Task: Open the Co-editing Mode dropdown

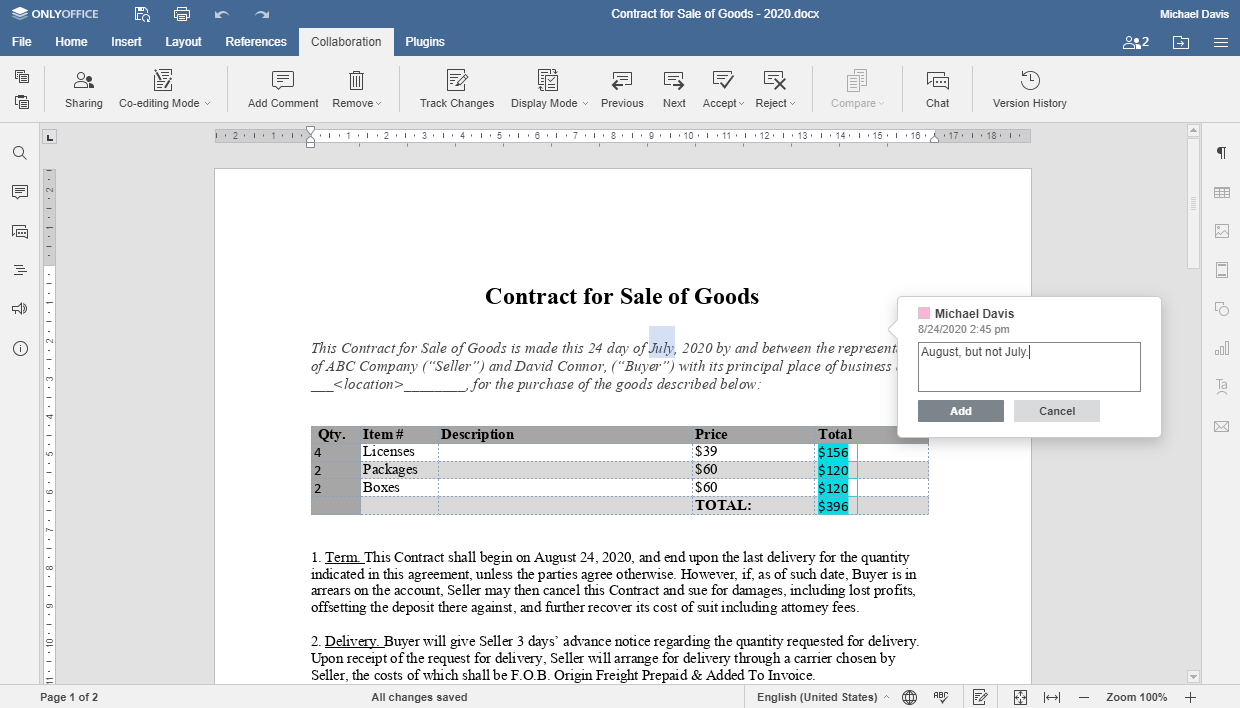Action: (164, 88)
